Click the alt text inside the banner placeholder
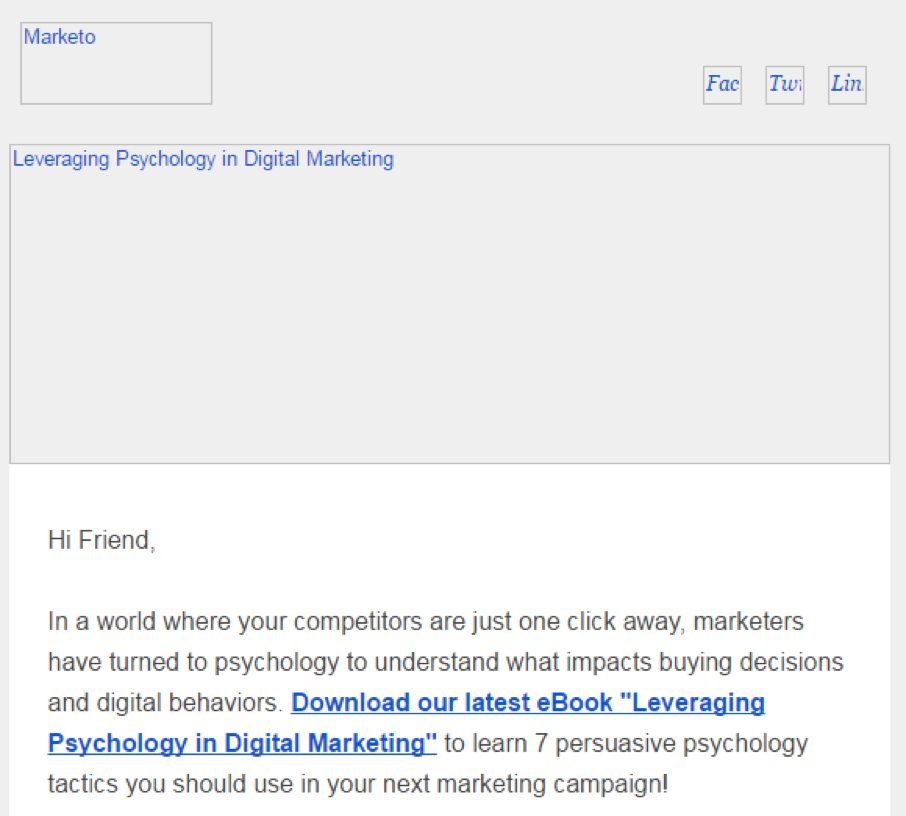 point(202,159)
